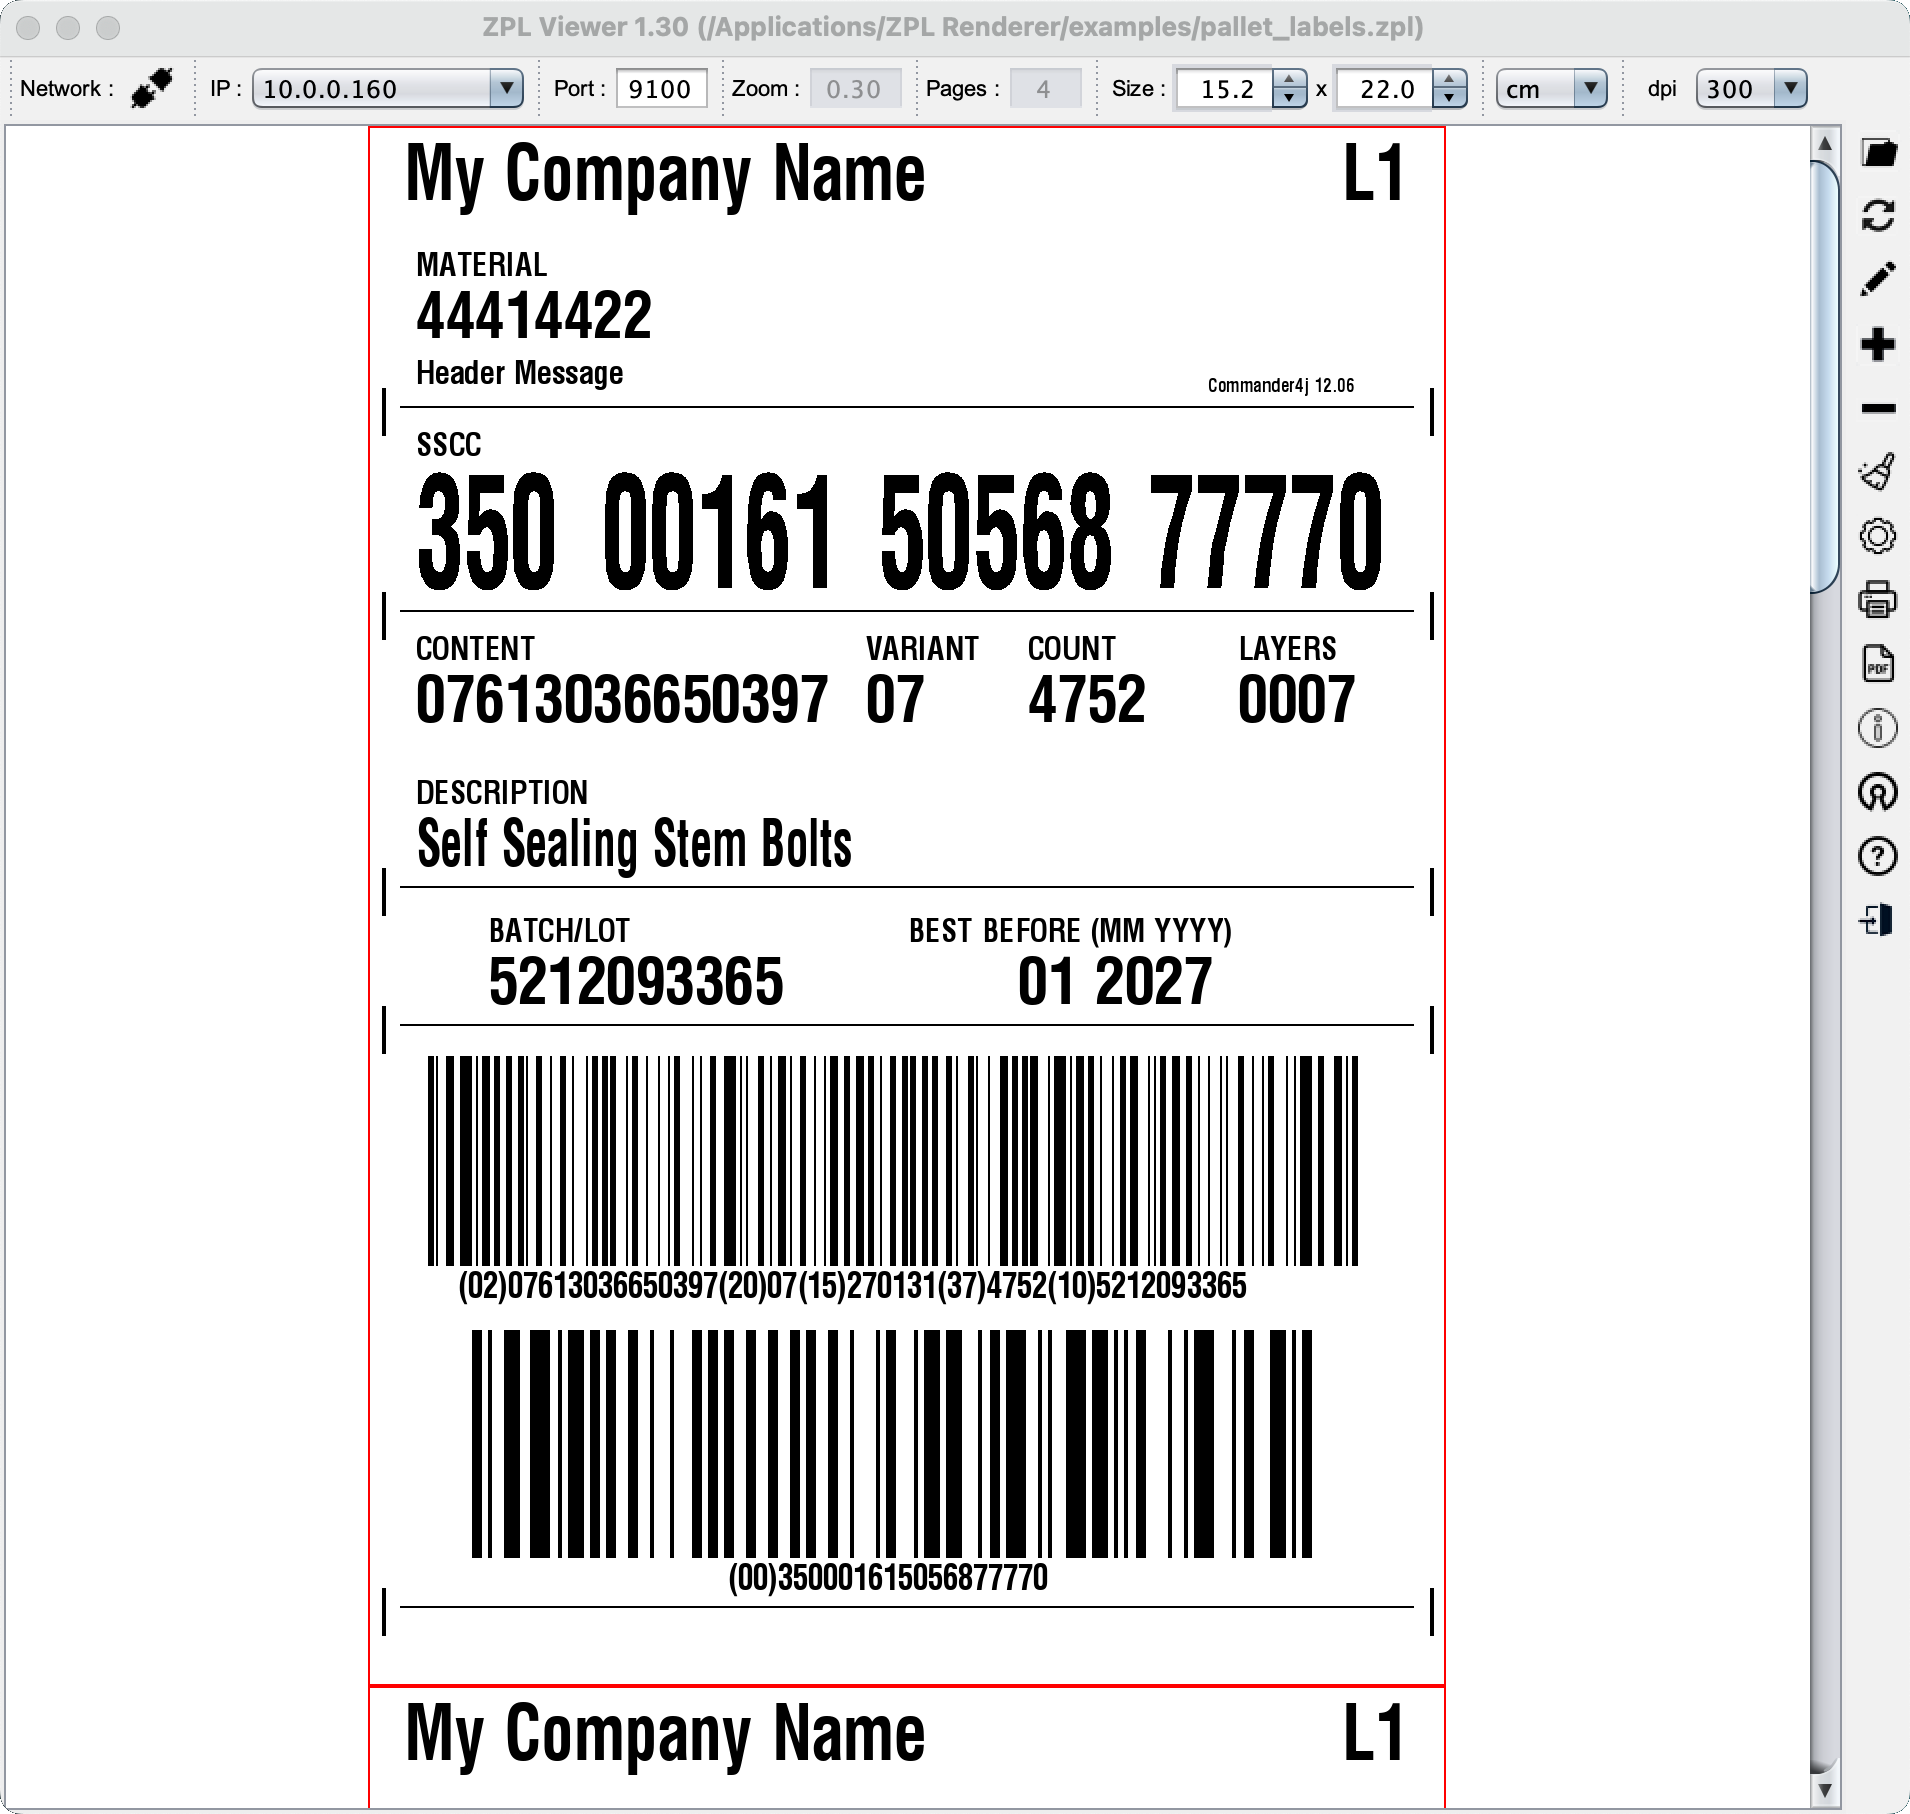Clear labels with the broom icon
Screen dimensions: 1910x1814
1878,471
